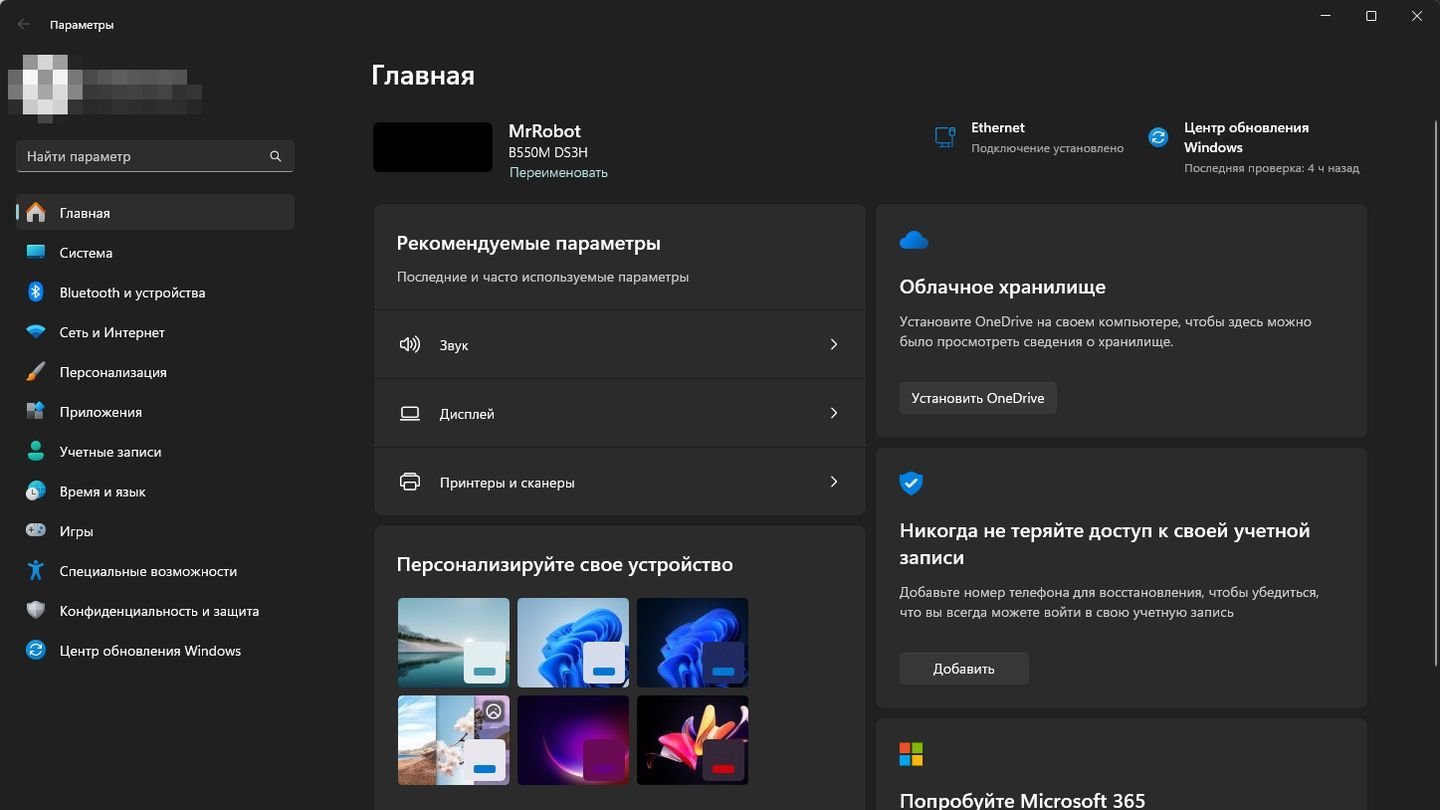This screenshot has width=1440, height=810.
Task: Click the blue shield checkmark icon
Action: (911, 482)
